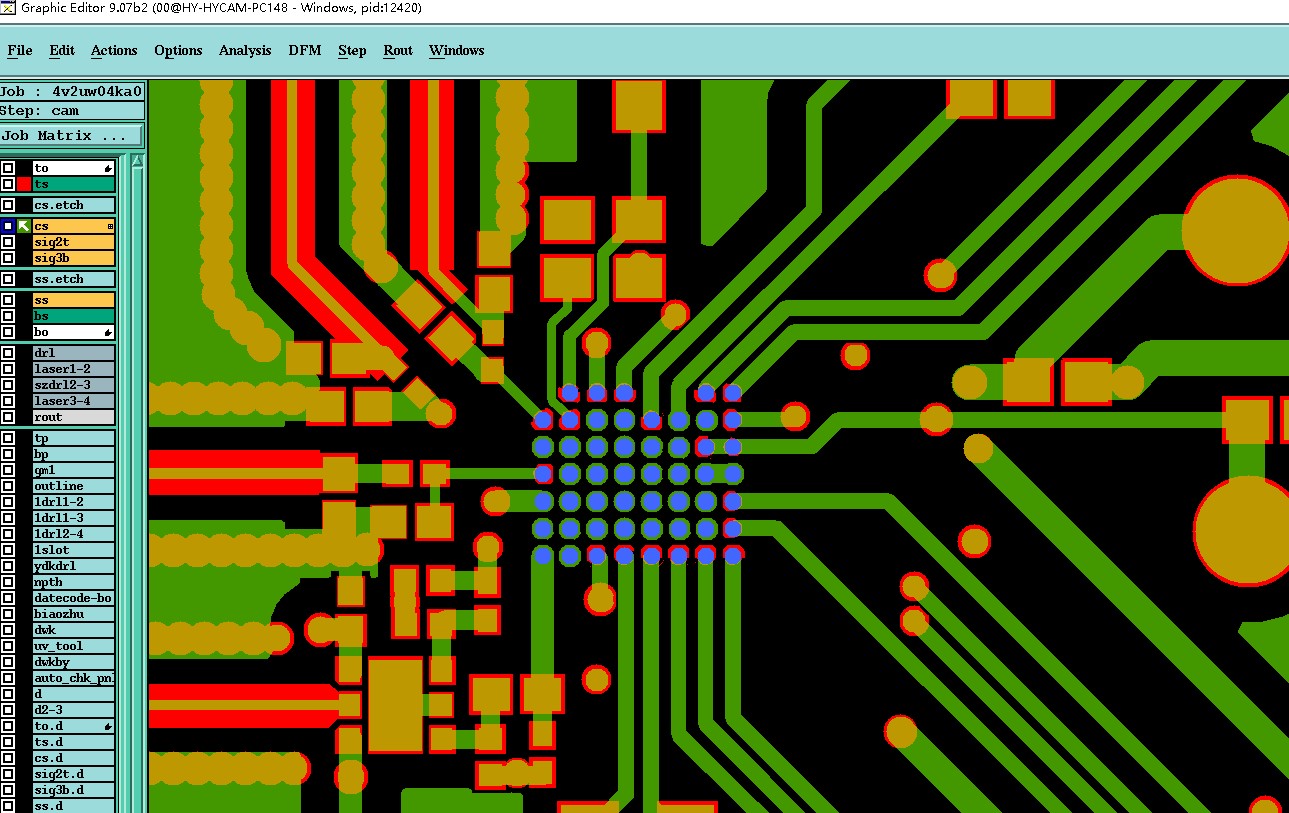Enable the sig3b layer checkbox
Screen dimensions: 1289x813
click(x=8, y=258)
